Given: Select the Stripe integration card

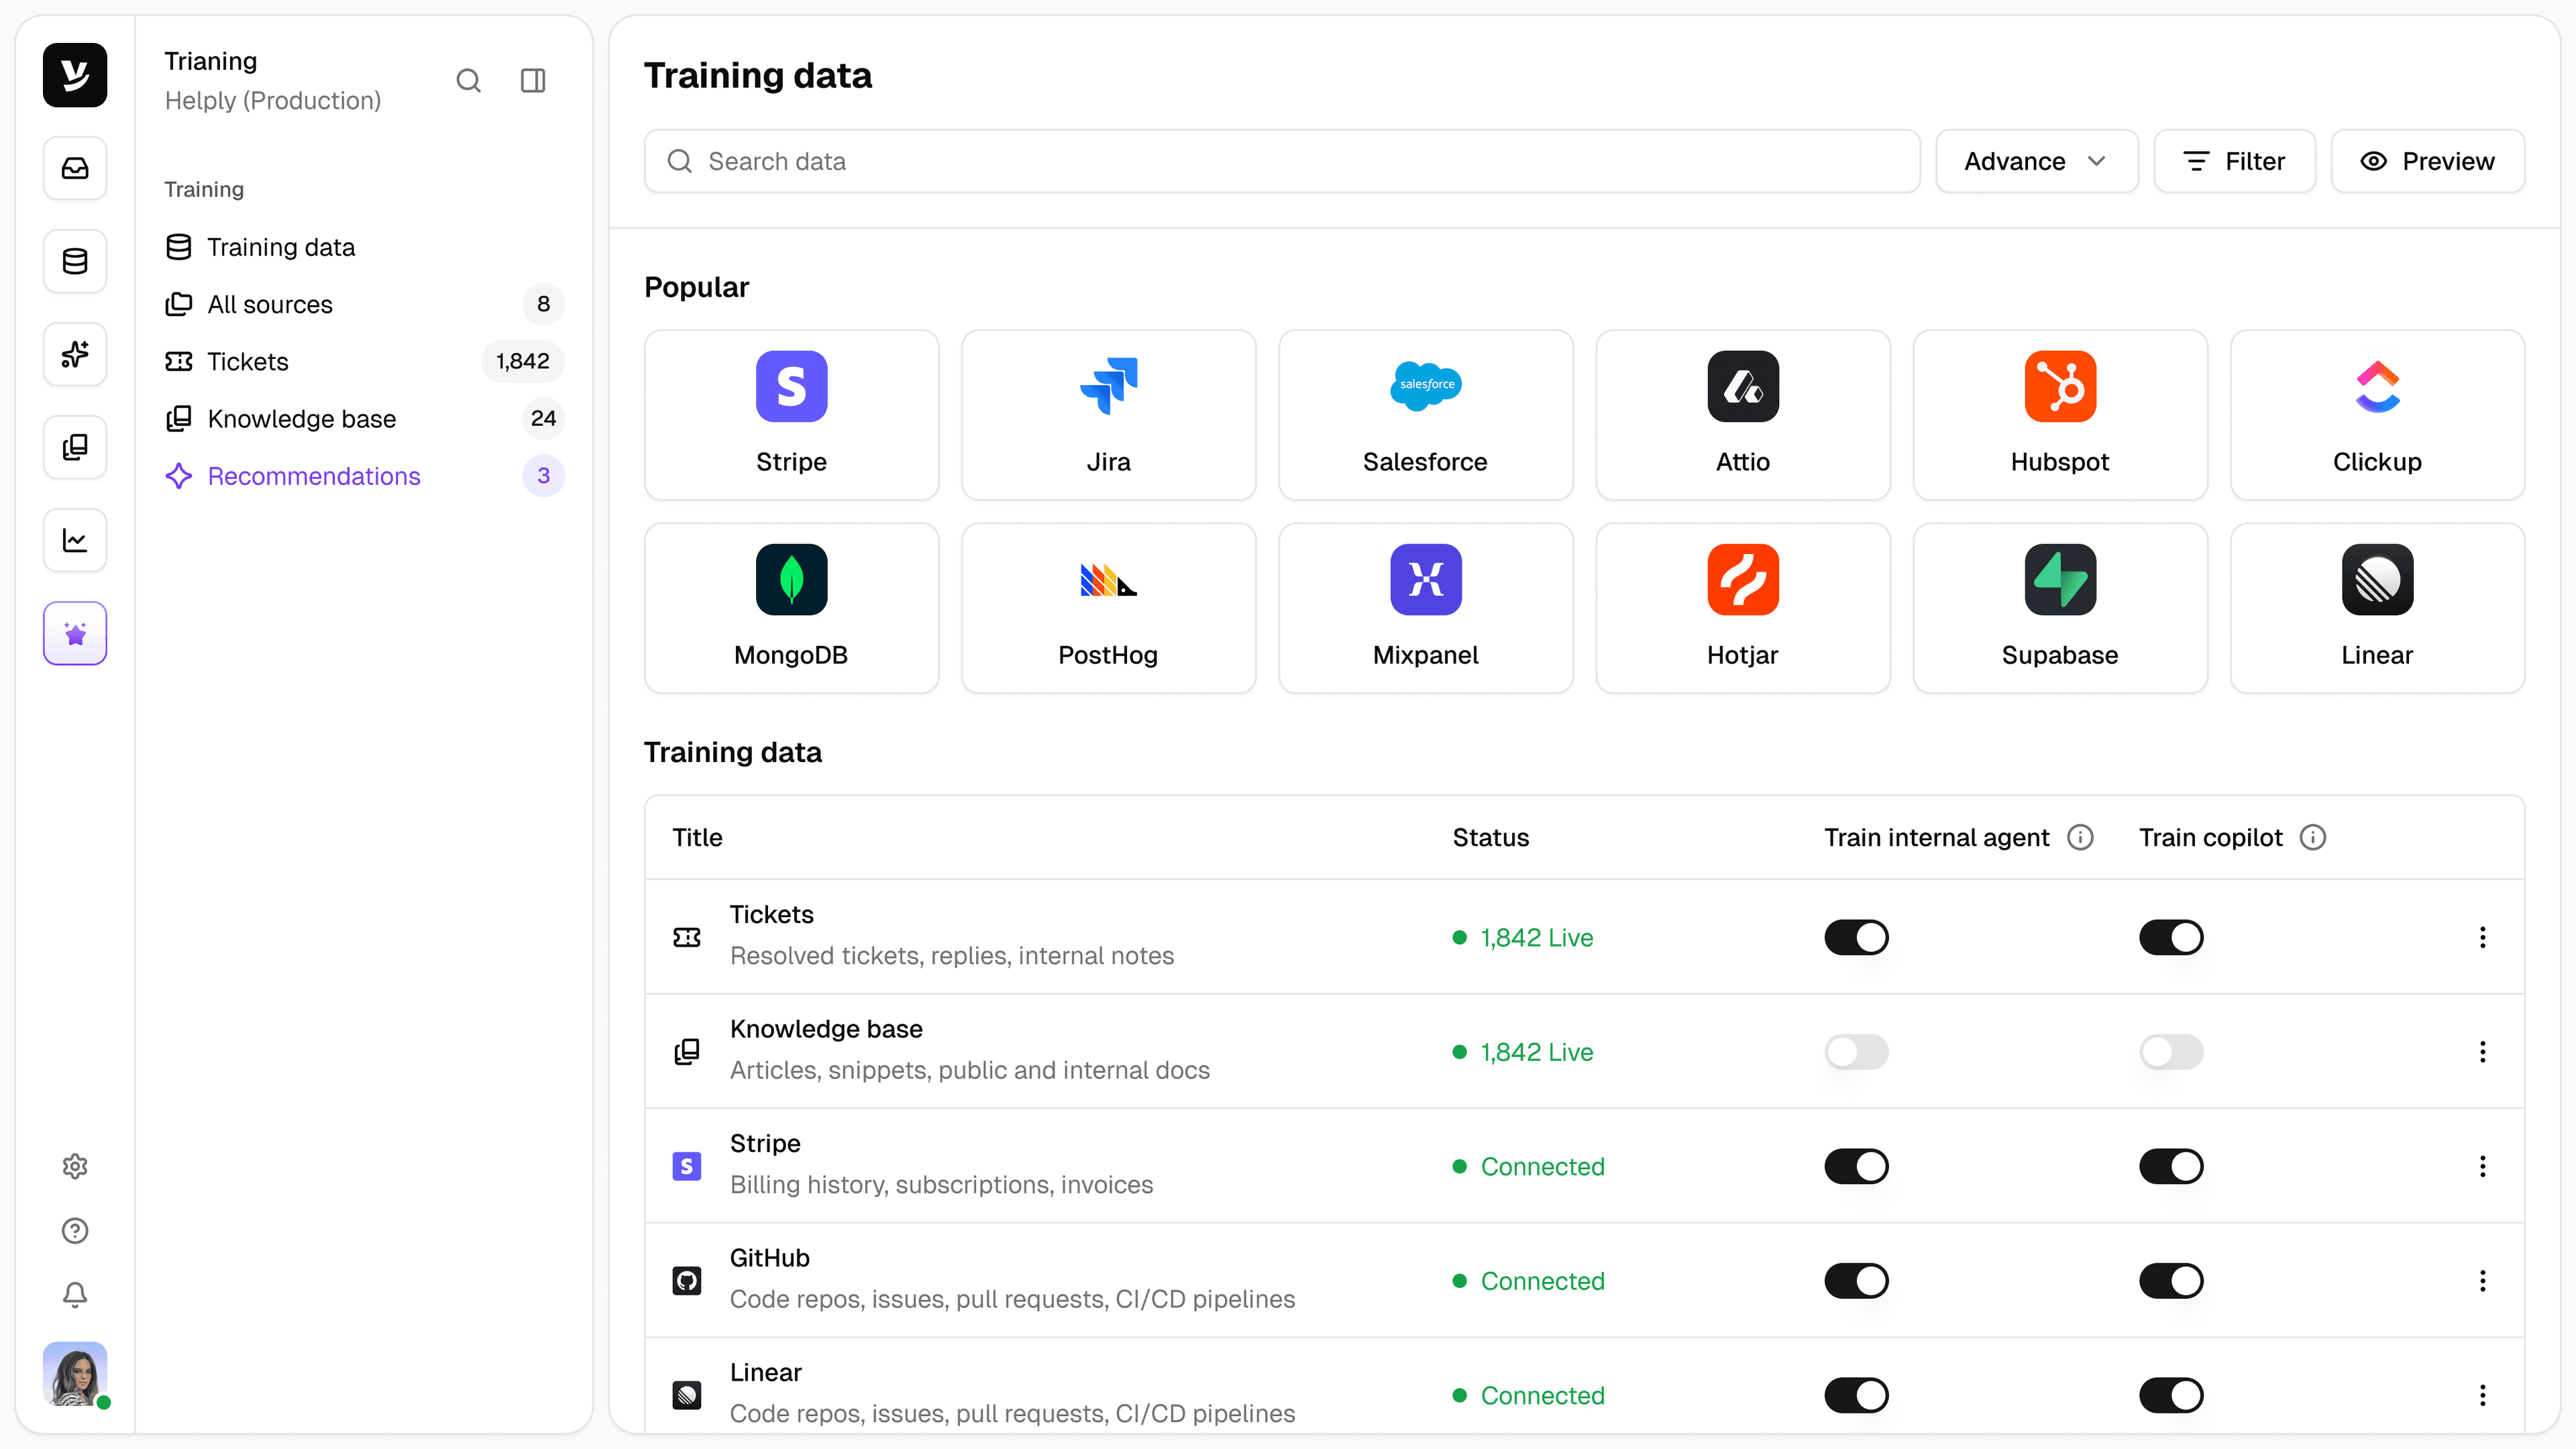Looking at the screenshot, I should click(791, 415).
